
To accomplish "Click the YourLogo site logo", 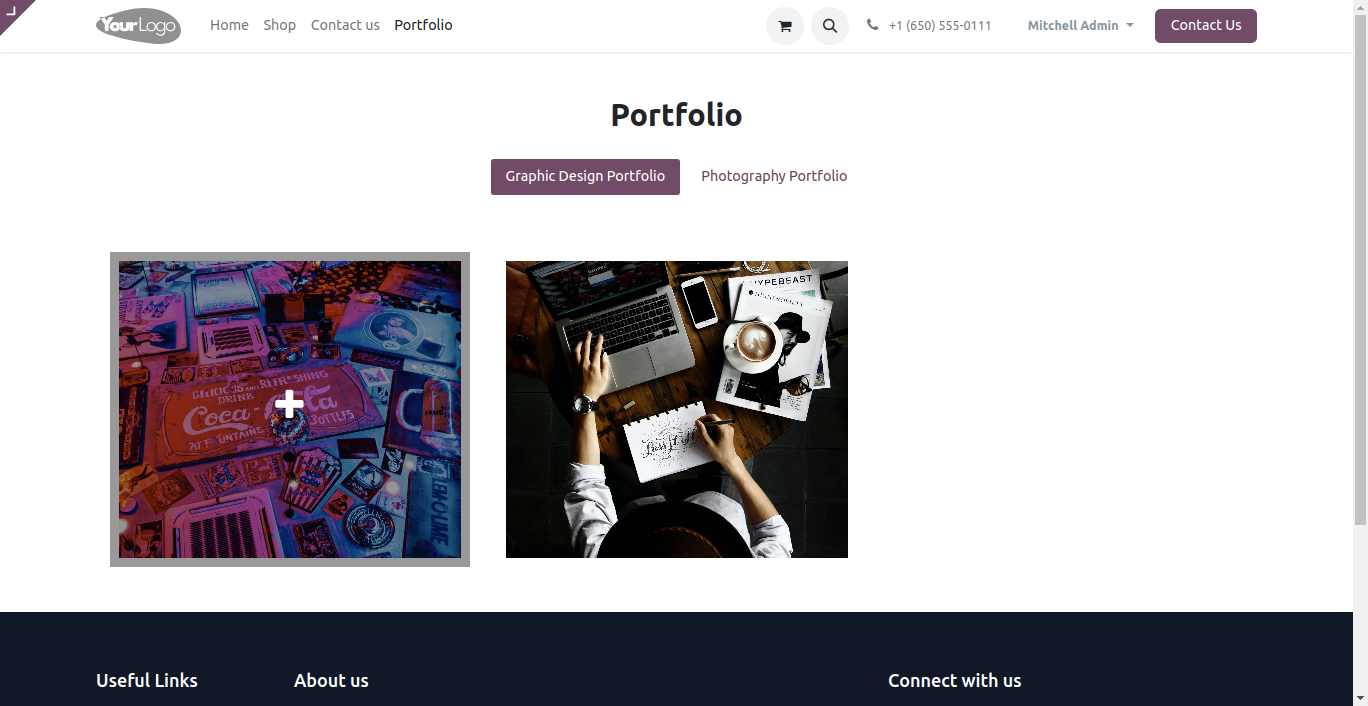I will (138, 26).
